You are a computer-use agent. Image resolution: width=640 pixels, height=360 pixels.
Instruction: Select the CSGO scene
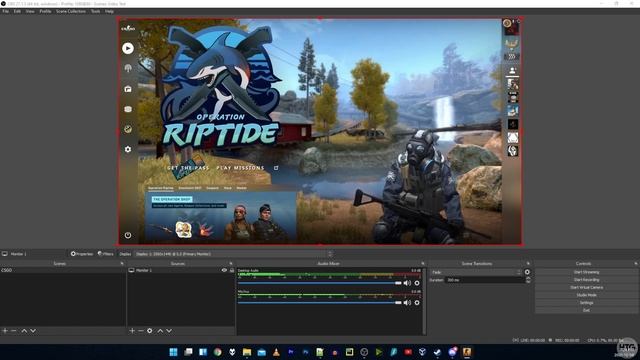[x=62, y=270]
